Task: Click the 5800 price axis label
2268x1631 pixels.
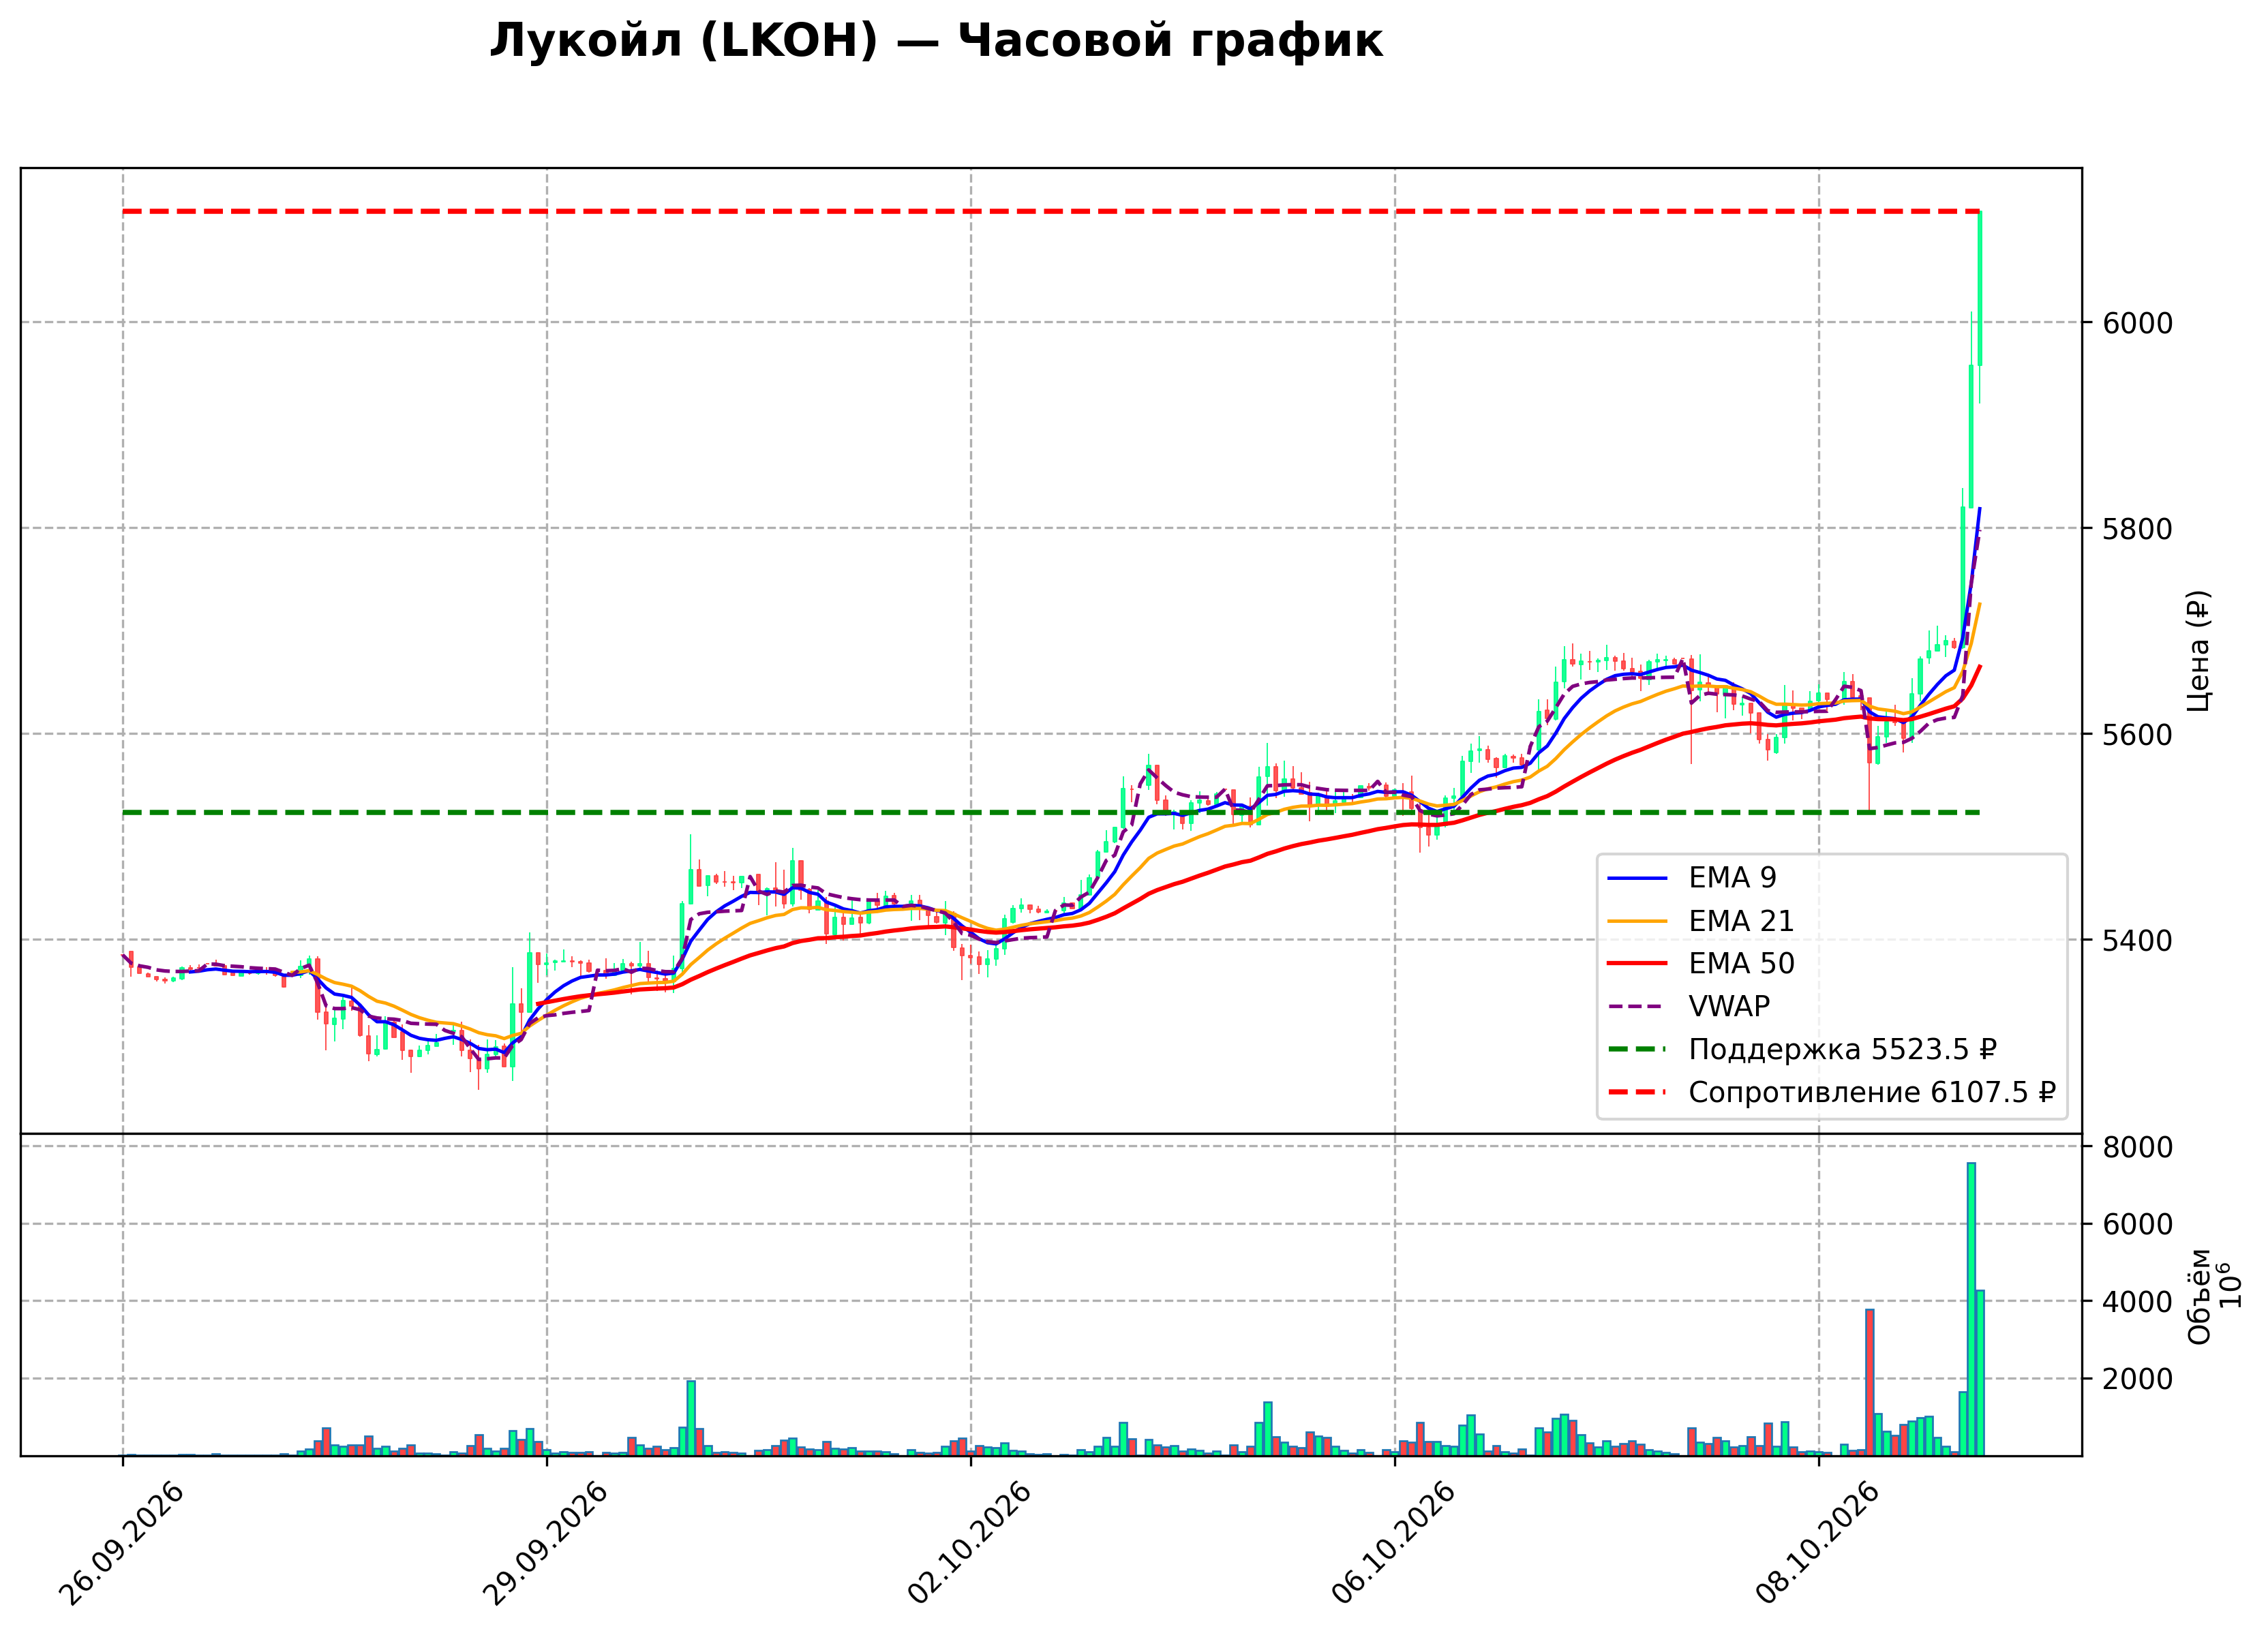Action: tap(2137, 529)
